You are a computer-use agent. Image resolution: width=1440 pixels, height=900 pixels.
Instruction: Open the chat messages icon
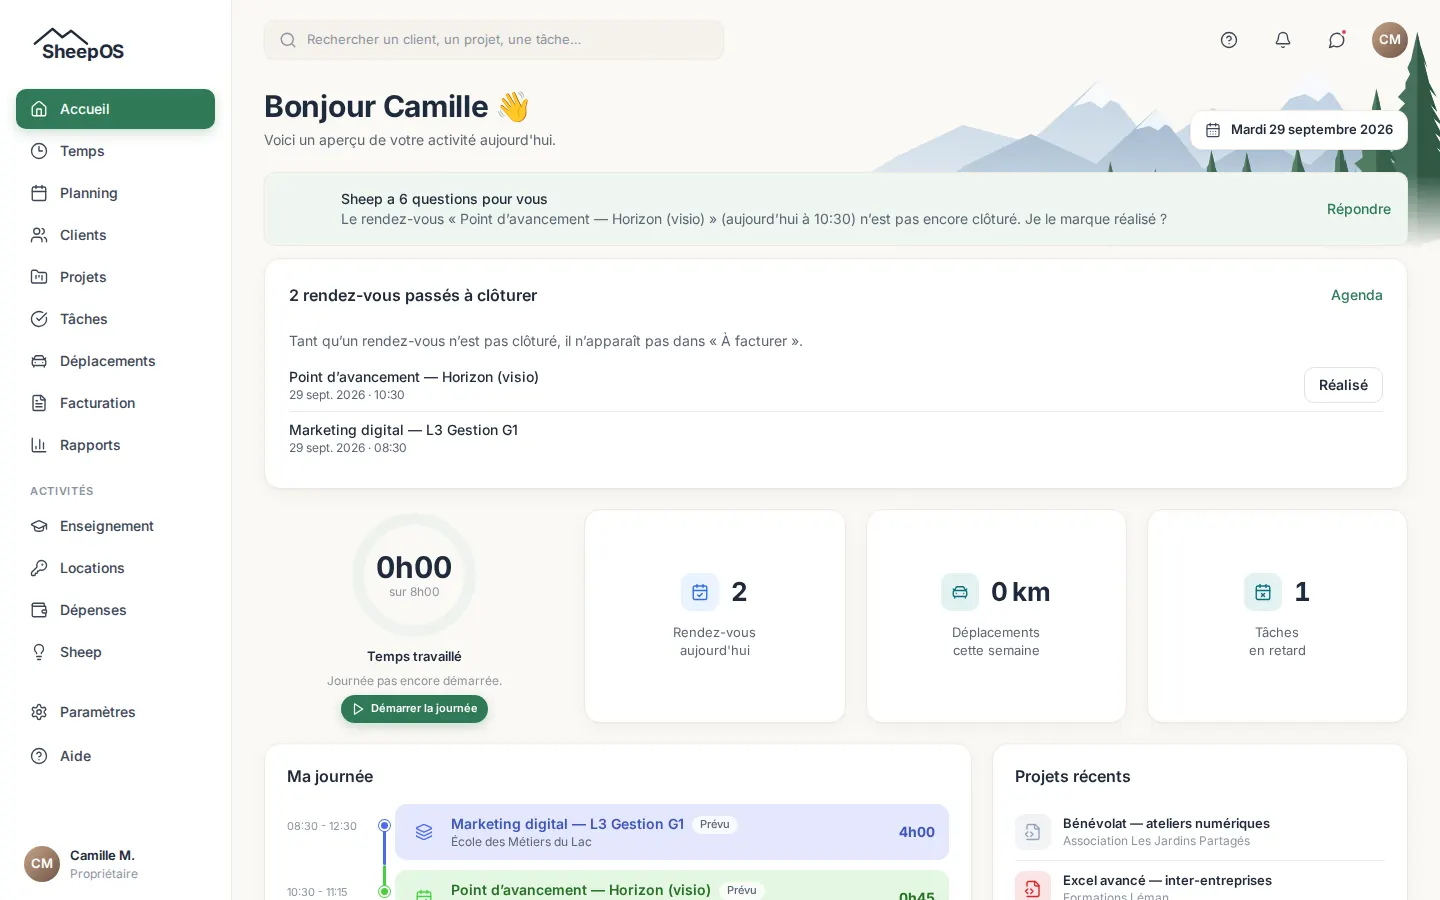(1337, 40)
